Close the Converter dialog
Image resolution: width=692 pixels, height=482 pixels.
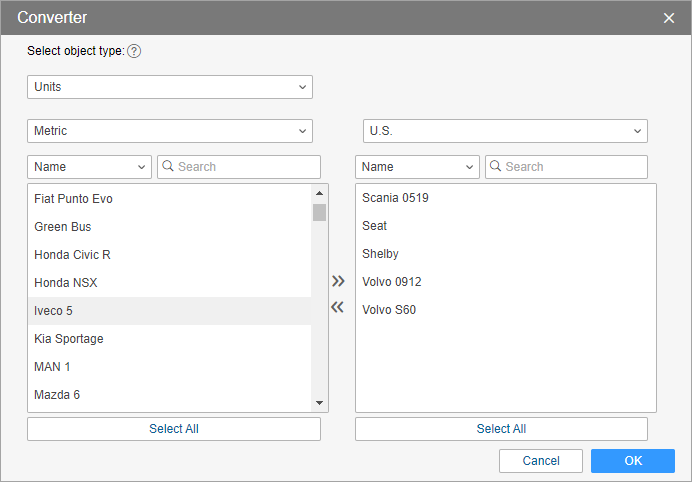[669, 18]
